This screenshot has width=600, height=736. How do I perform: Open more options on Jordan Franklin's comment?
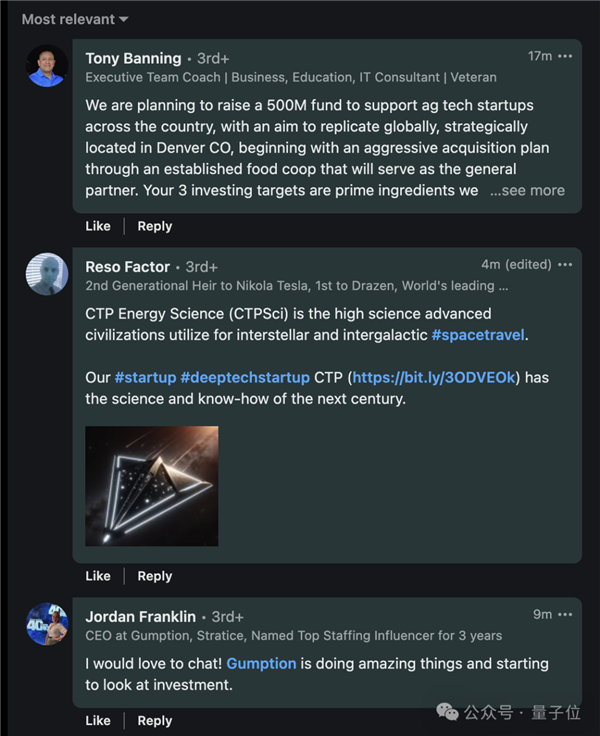point(565,614)
